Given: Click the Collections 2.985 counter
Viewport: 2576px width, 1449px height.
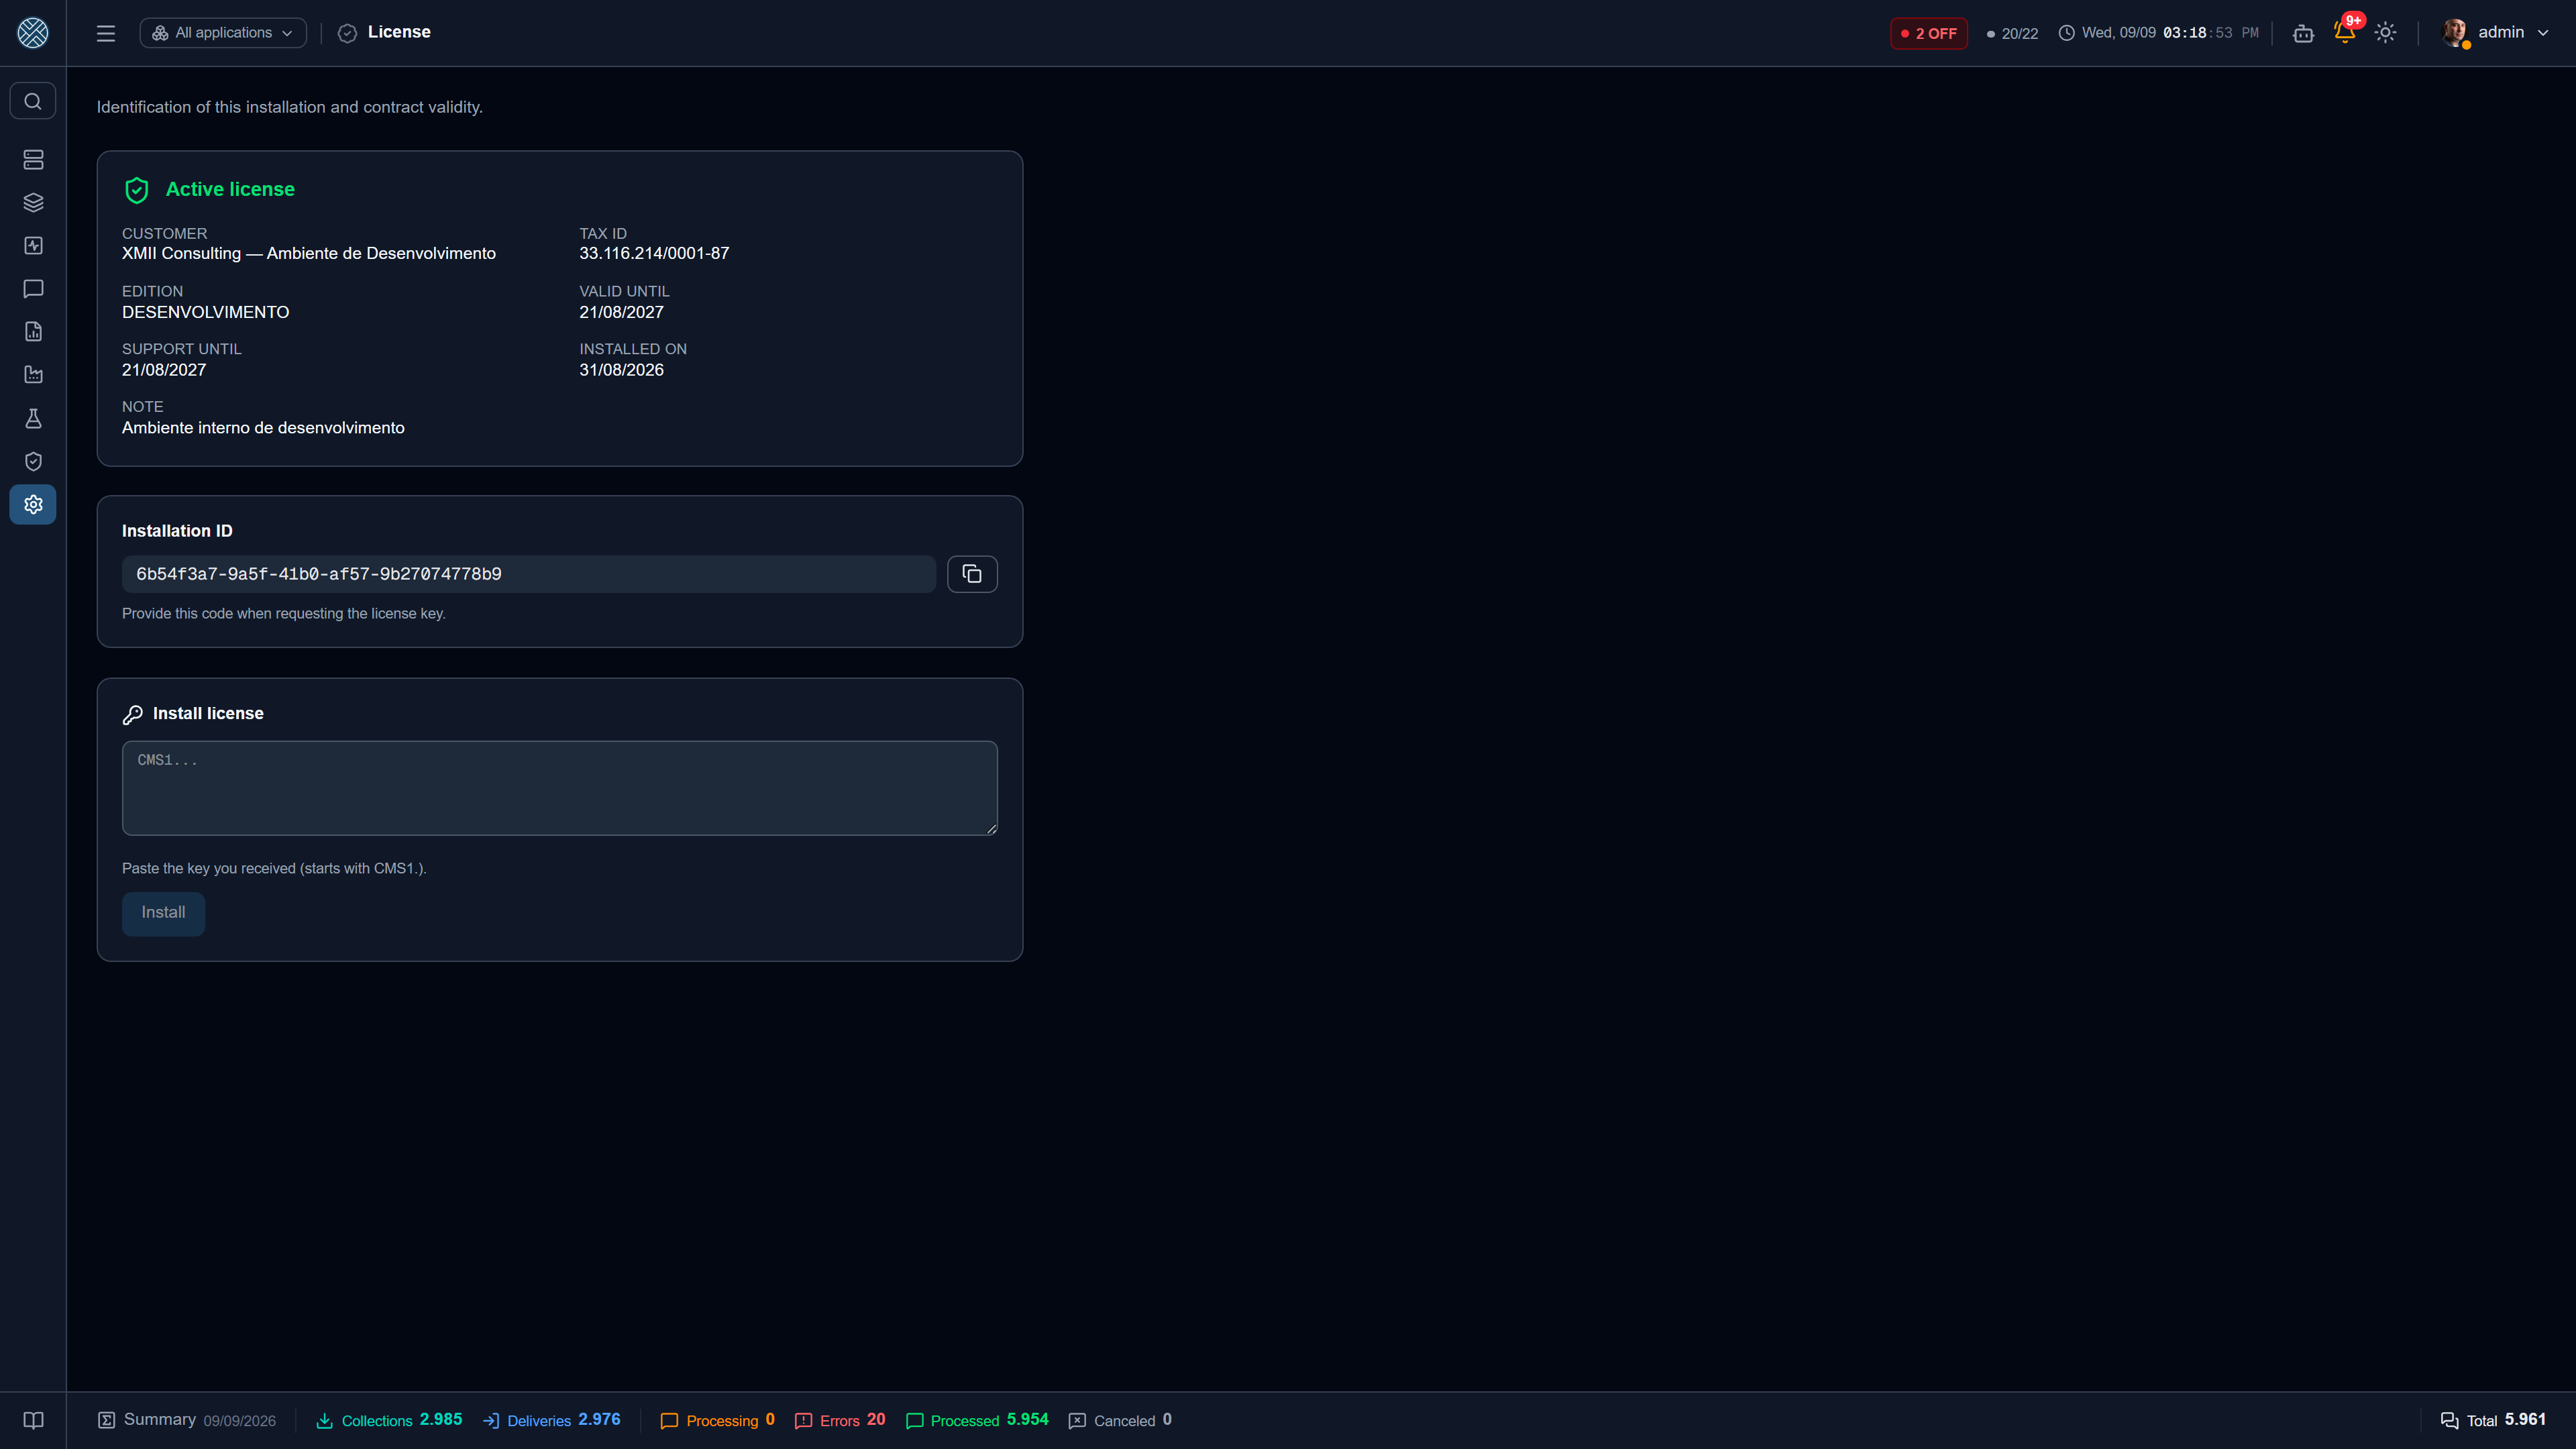Looking at the screenshot, I should pos(390,1420).
